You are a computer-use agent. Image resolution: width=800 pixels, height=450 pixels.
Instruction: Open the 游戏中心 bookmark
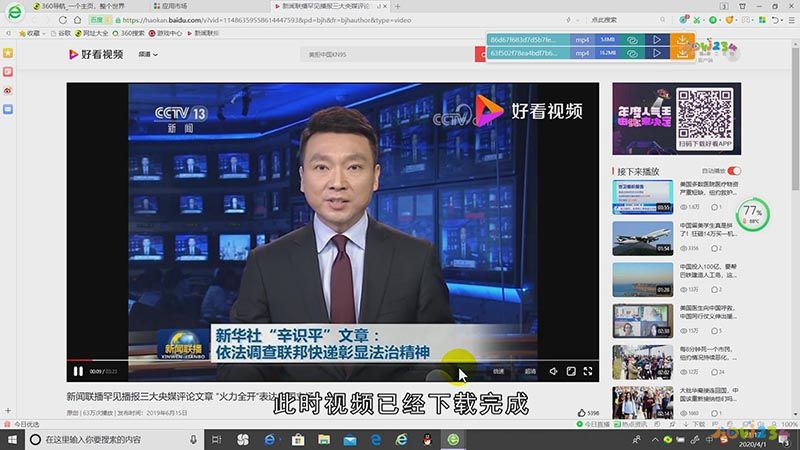tap(165, 33)
